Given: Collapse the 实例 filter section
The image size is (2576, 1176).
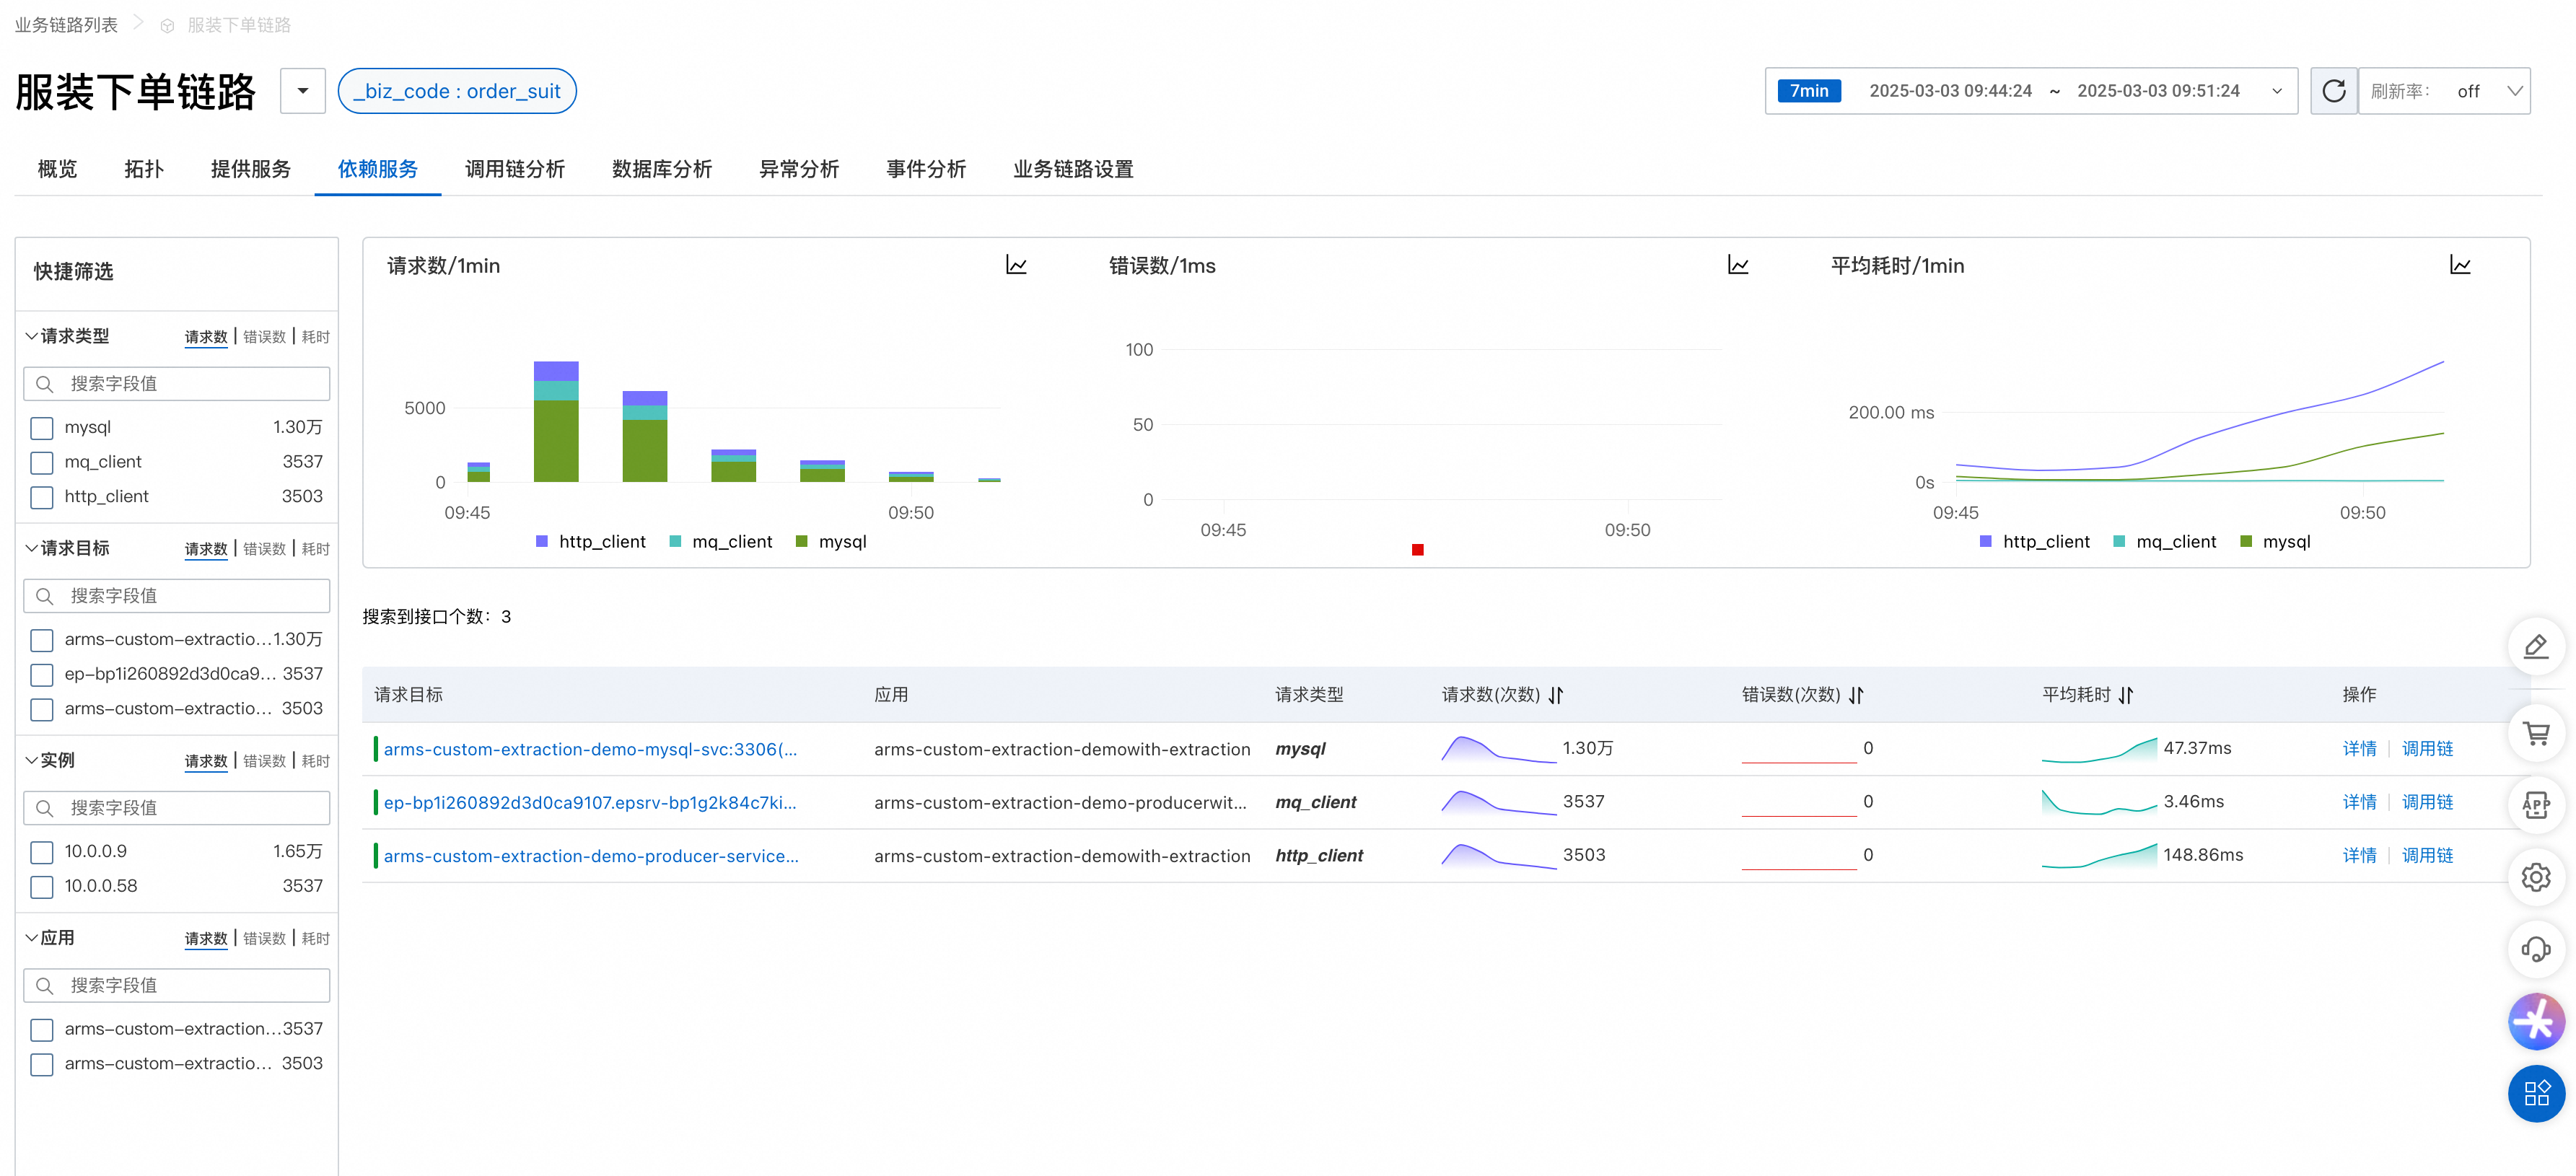Looking at the screenshot, I should 32,760.
